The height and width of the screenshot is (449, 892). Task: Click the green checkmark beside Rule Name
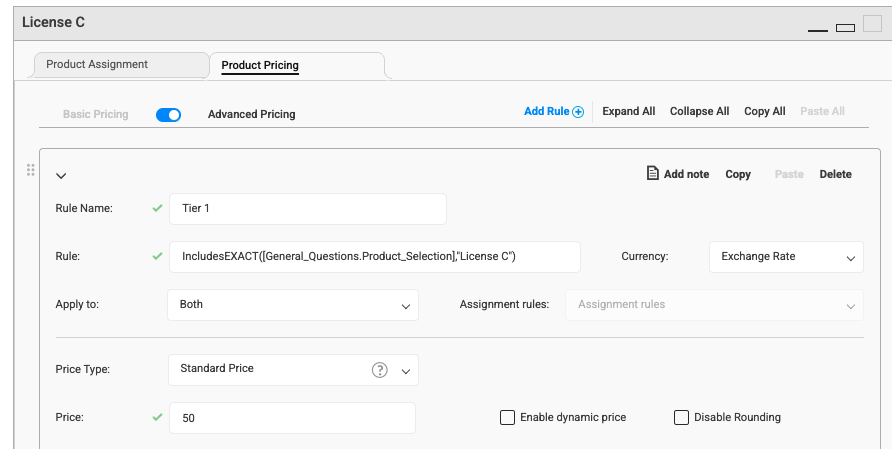pyautogui.click(x=158, y=208)
